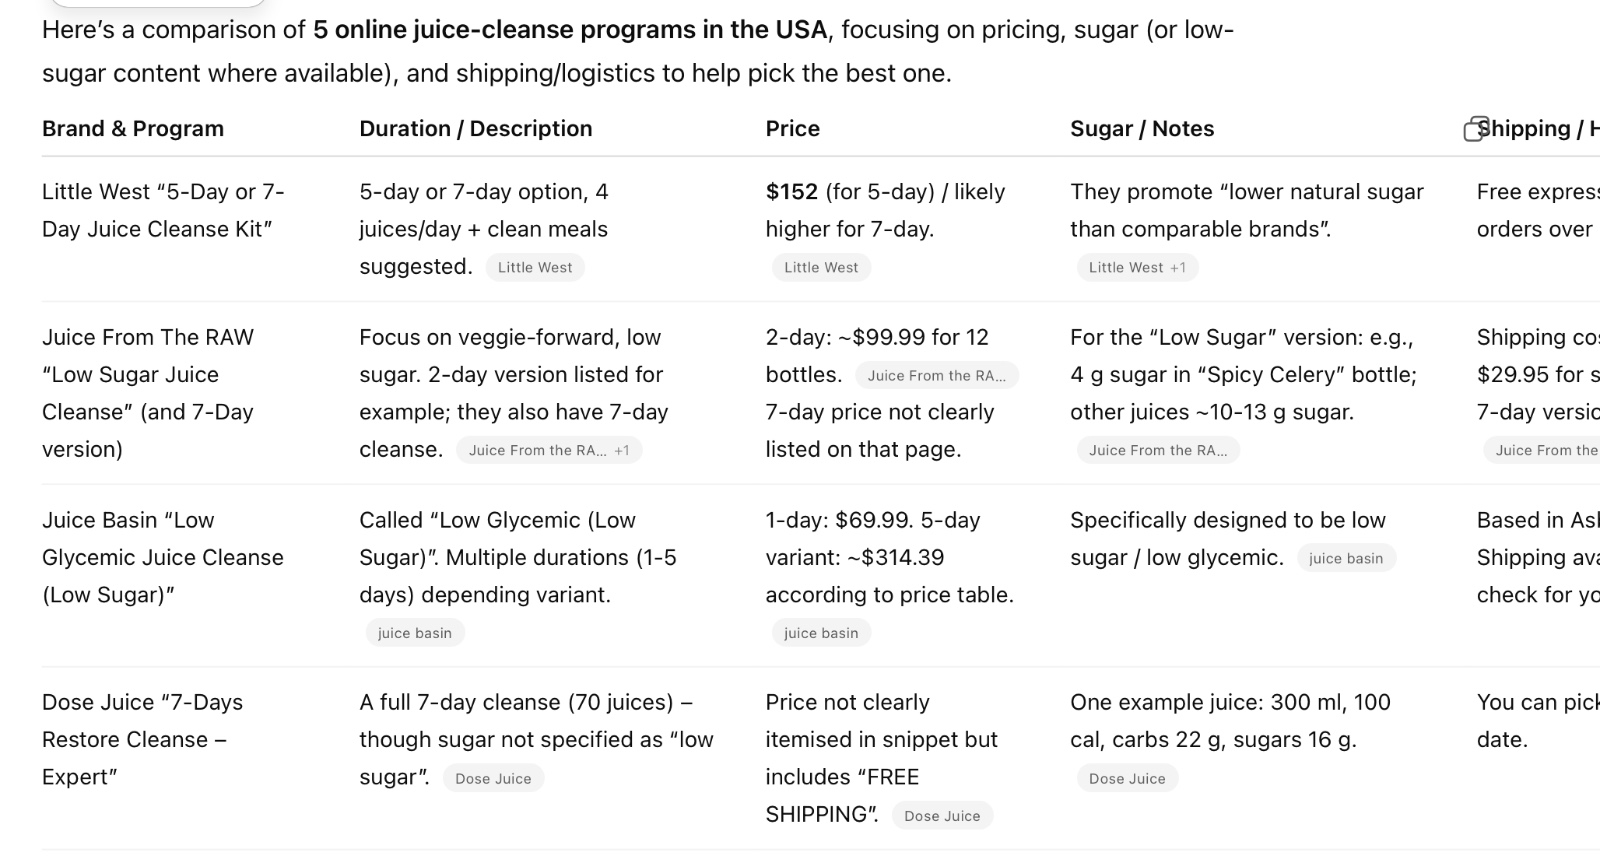Click the bold "$152" price text
The image size is (1600, 856).
point(792,192)
